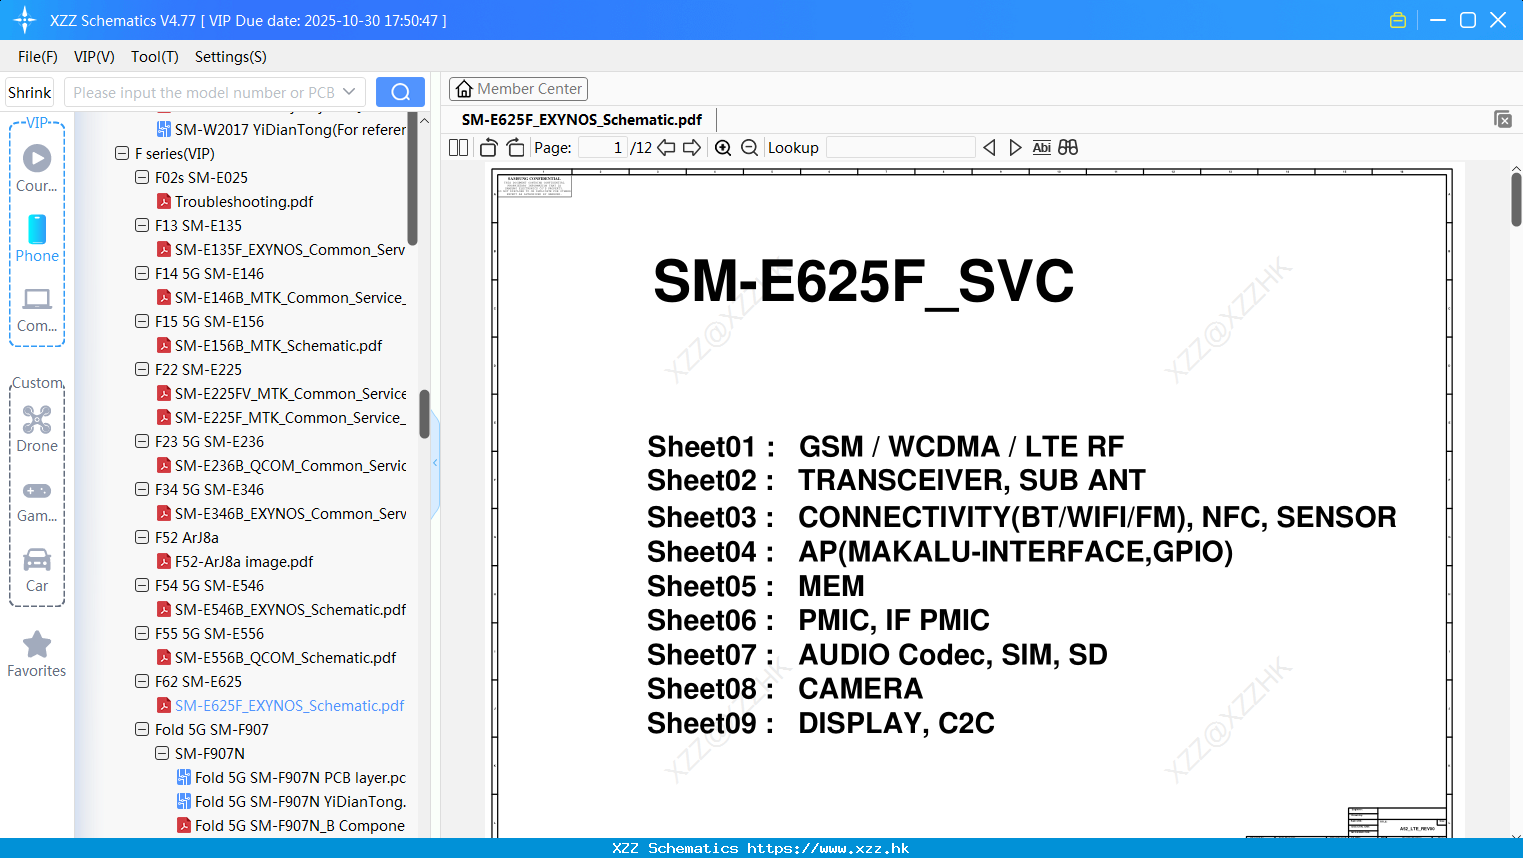This screenshot has width=1523, height=858.
Task: Collapse the F series(VIP) node
Action: click(122, 154)
